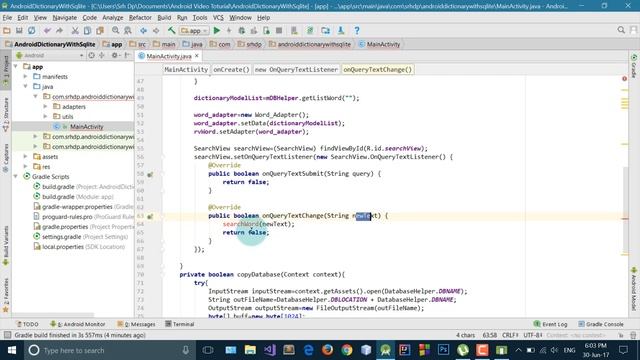The height and width of the screenshot is (360, 640).
Task: Collapse the Gradle Scripts node
Action: point(16,177)
